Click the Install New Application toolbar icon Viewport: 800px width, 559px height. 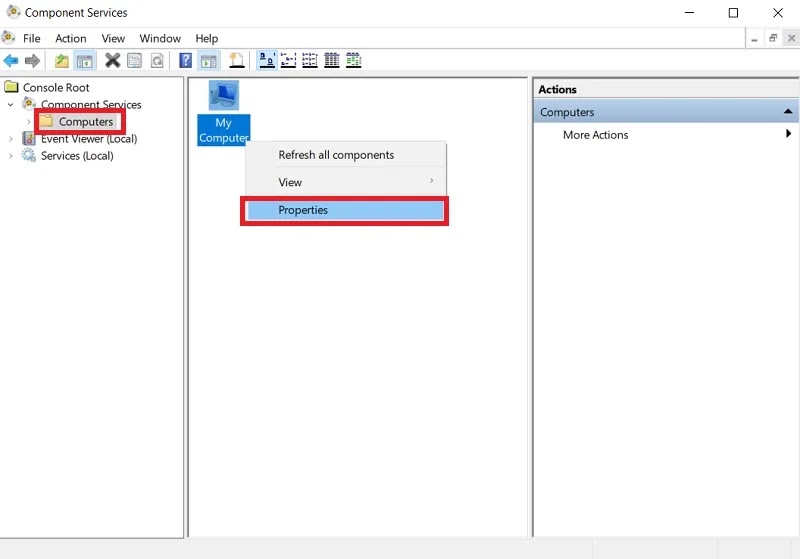pyautogui.click(x=236, y=60)
